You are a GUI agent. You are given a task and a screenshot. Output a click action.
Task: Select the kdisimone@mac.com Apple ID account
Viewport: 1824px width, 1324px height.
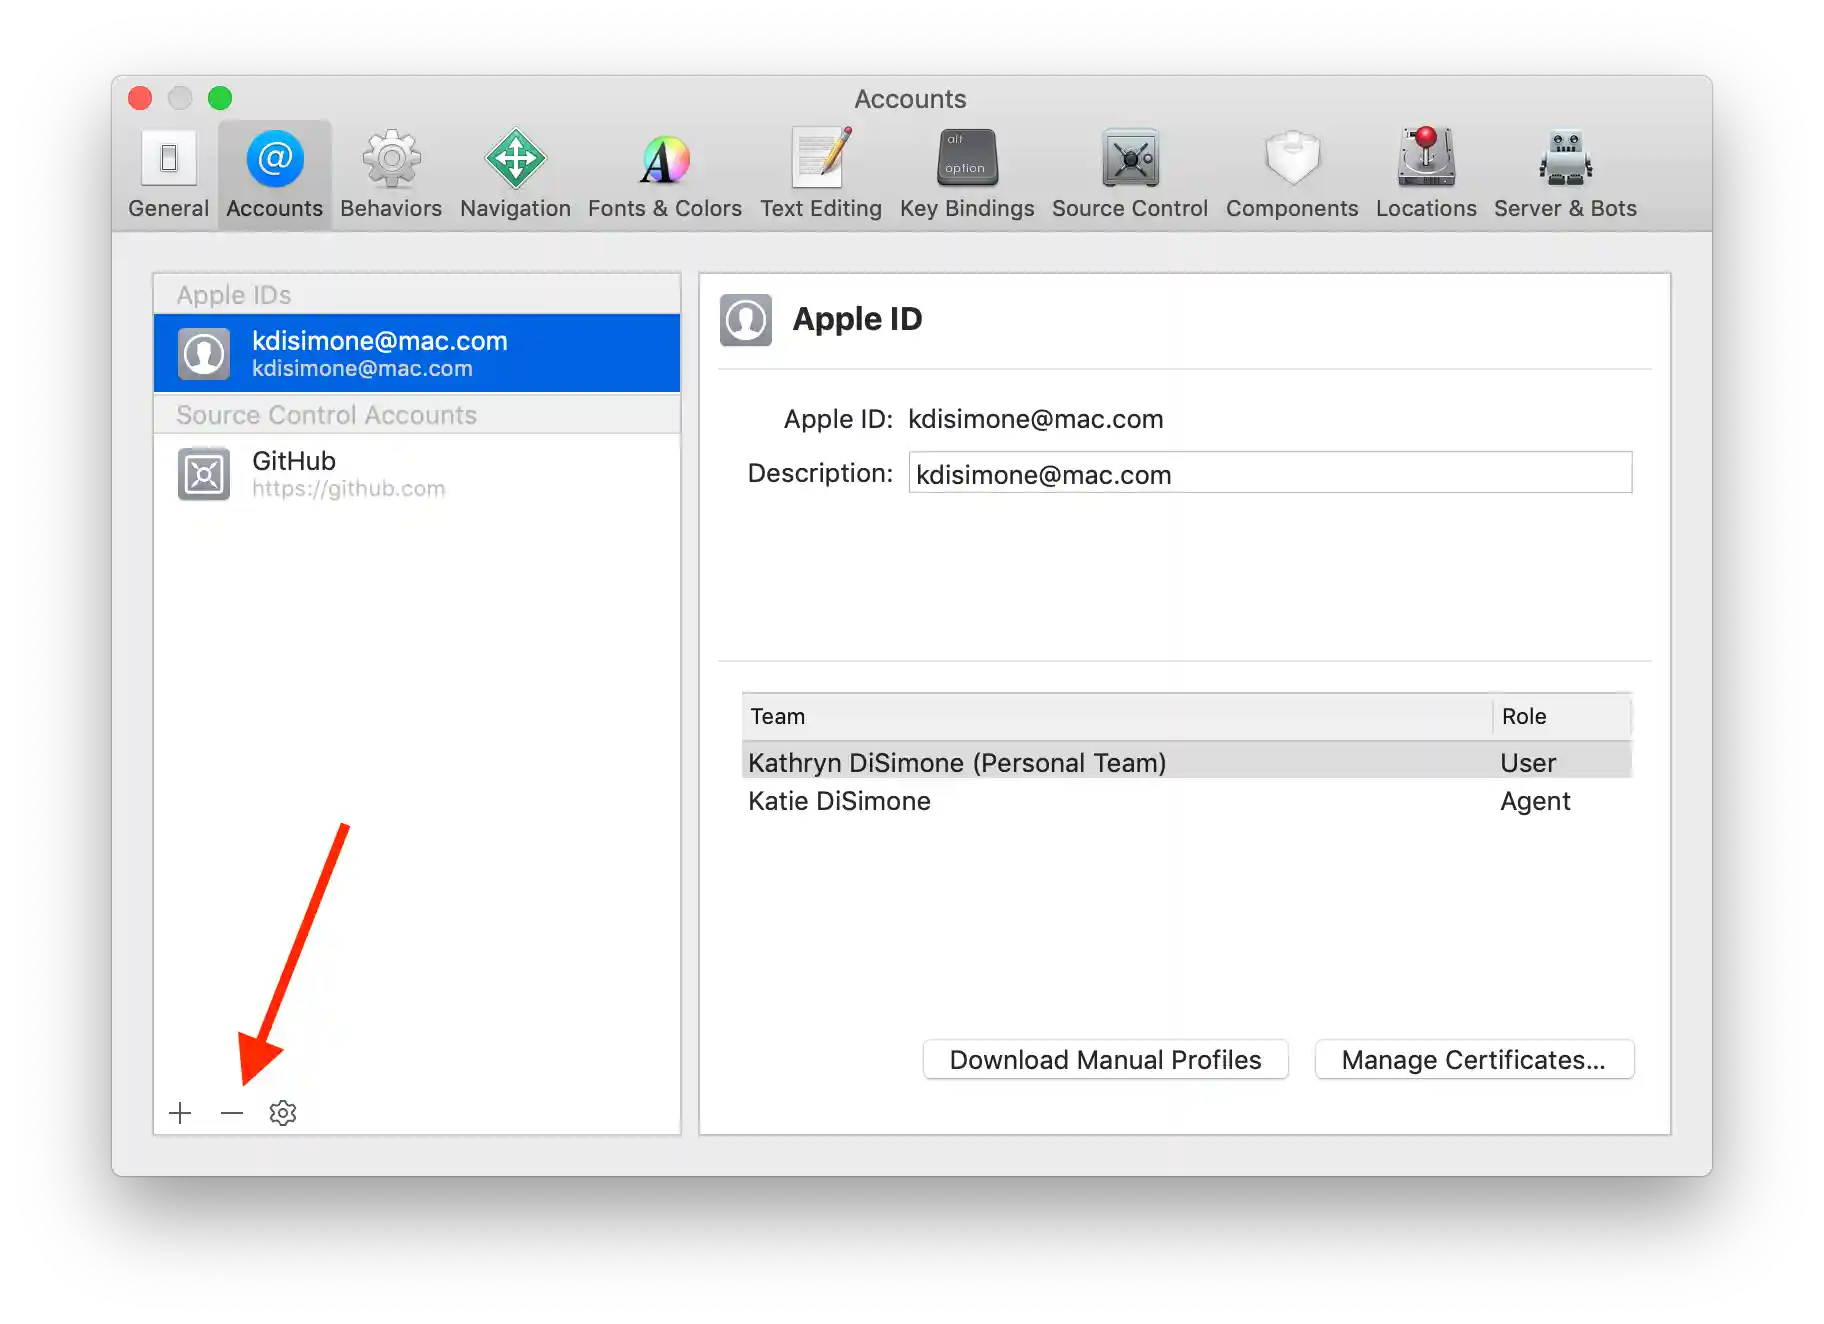point(416,353)
